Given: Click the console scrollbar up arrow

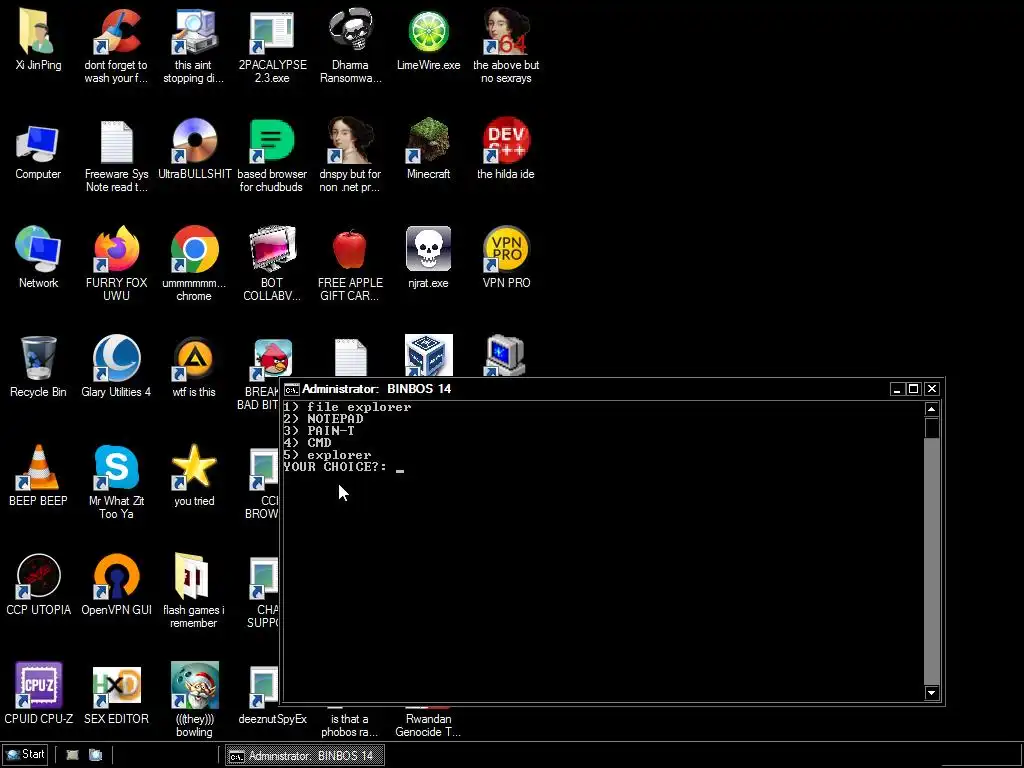Looking at the screenshot, I should click(931, 409).
